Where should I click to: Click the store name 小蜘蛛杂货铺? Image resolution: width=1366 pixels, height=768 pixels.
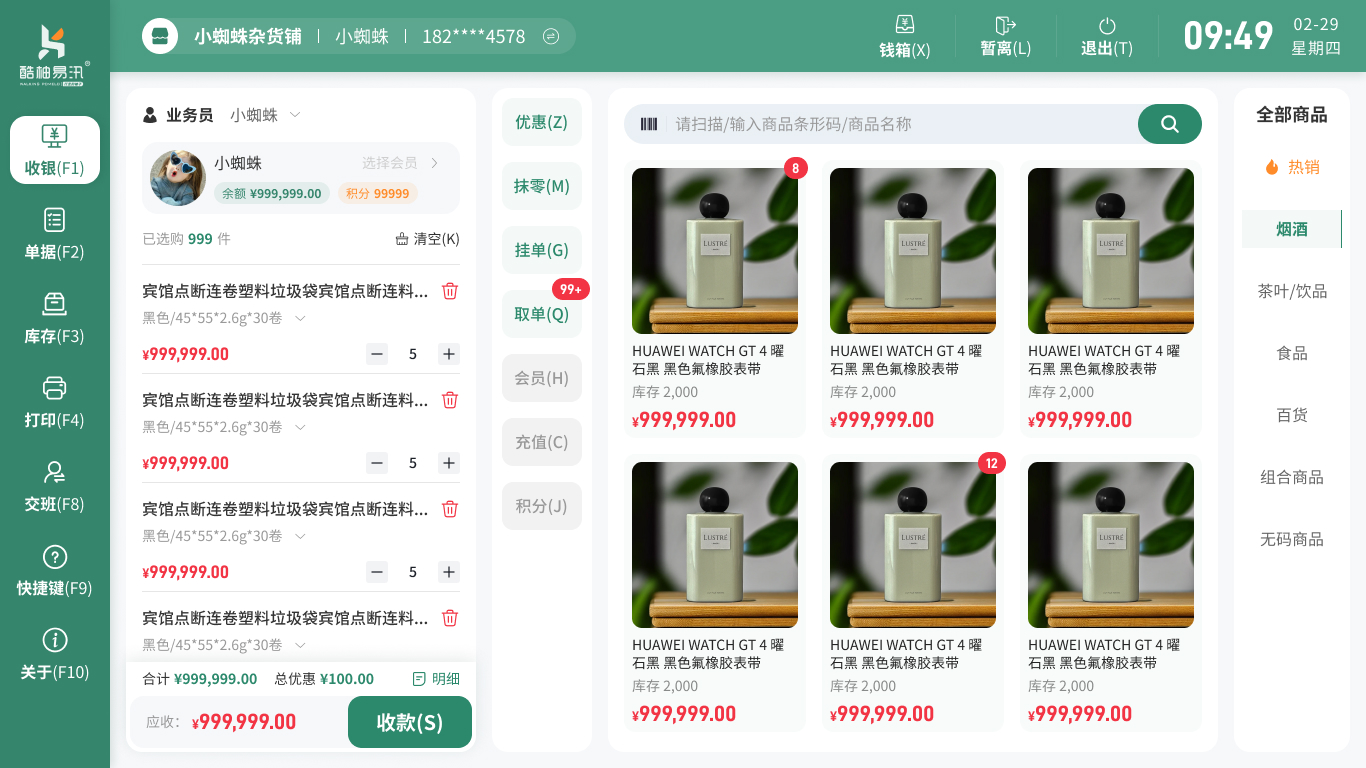tap(248, 36)
